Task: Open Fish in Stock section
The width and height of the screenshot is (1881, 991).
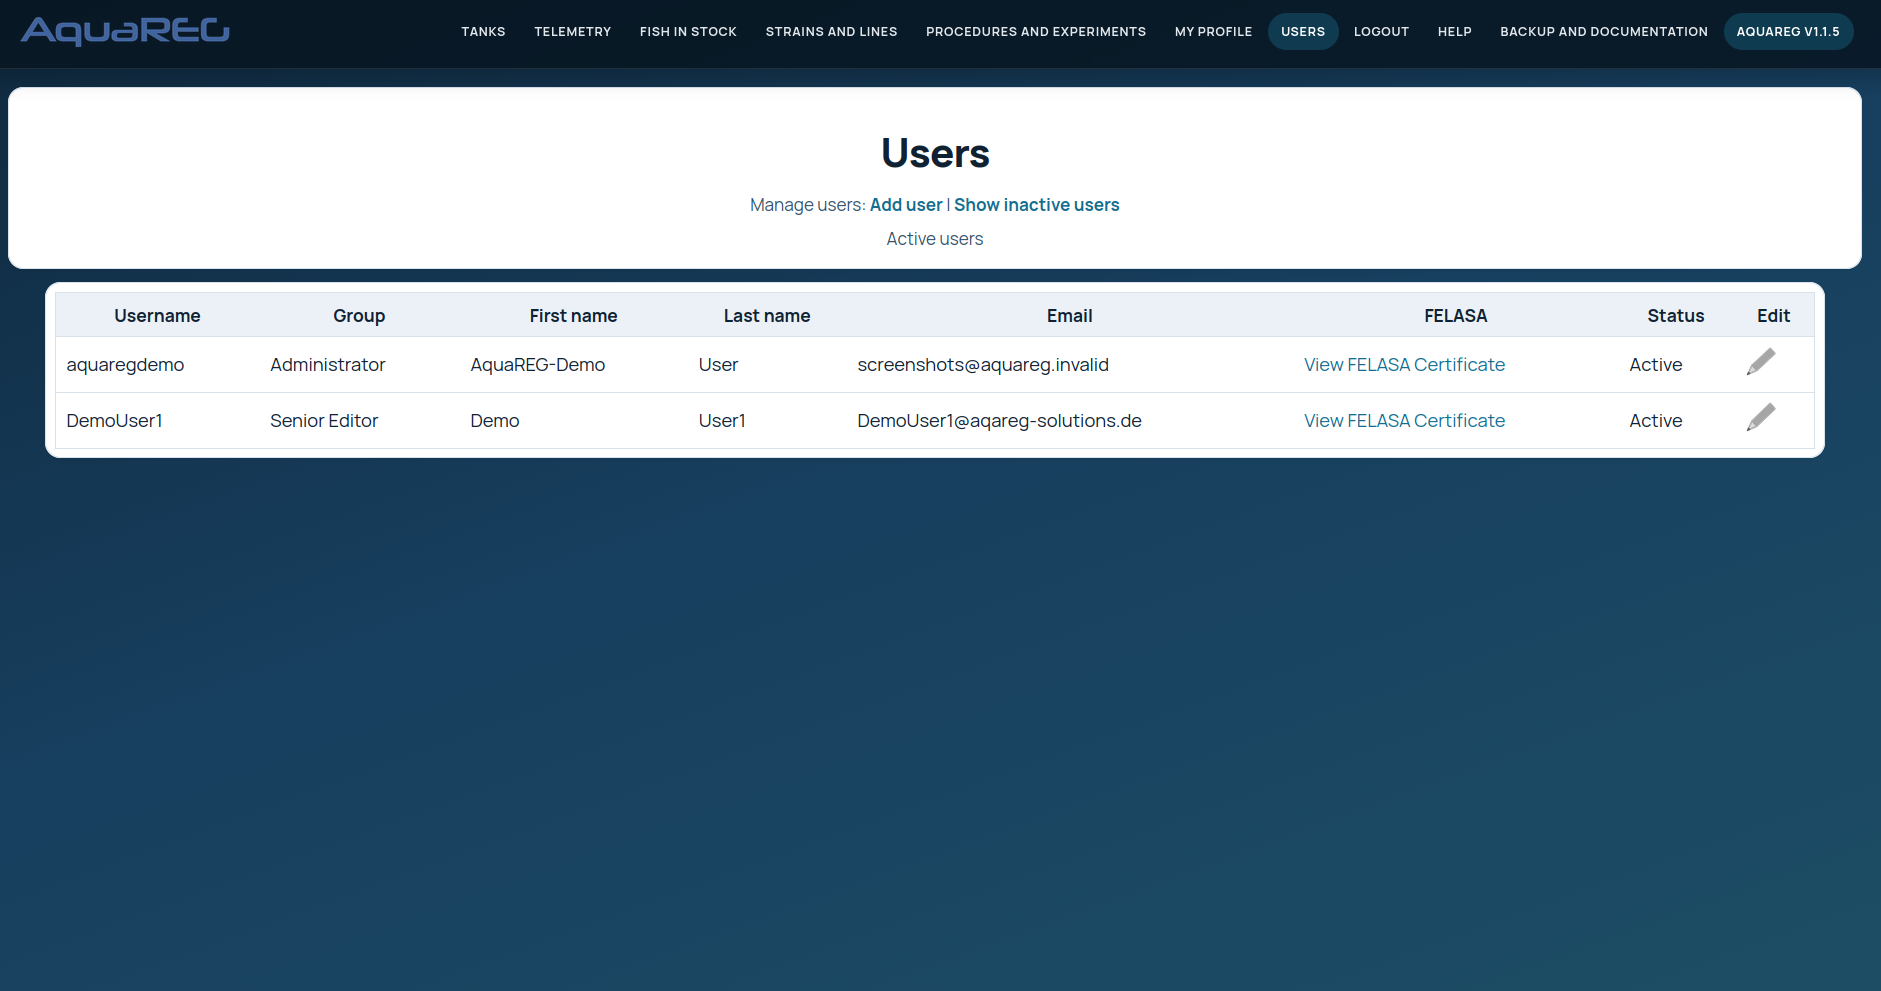Action: tap(688, 32)
